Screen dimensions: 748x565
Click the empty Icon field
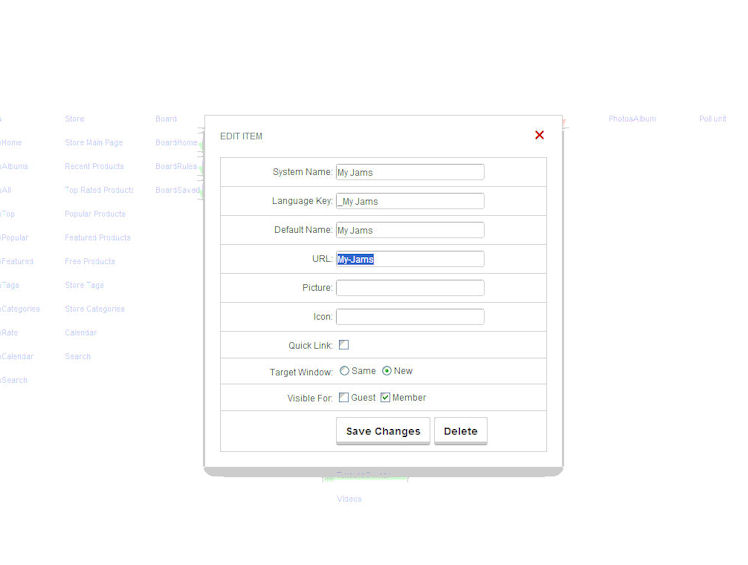click(410, 317)
